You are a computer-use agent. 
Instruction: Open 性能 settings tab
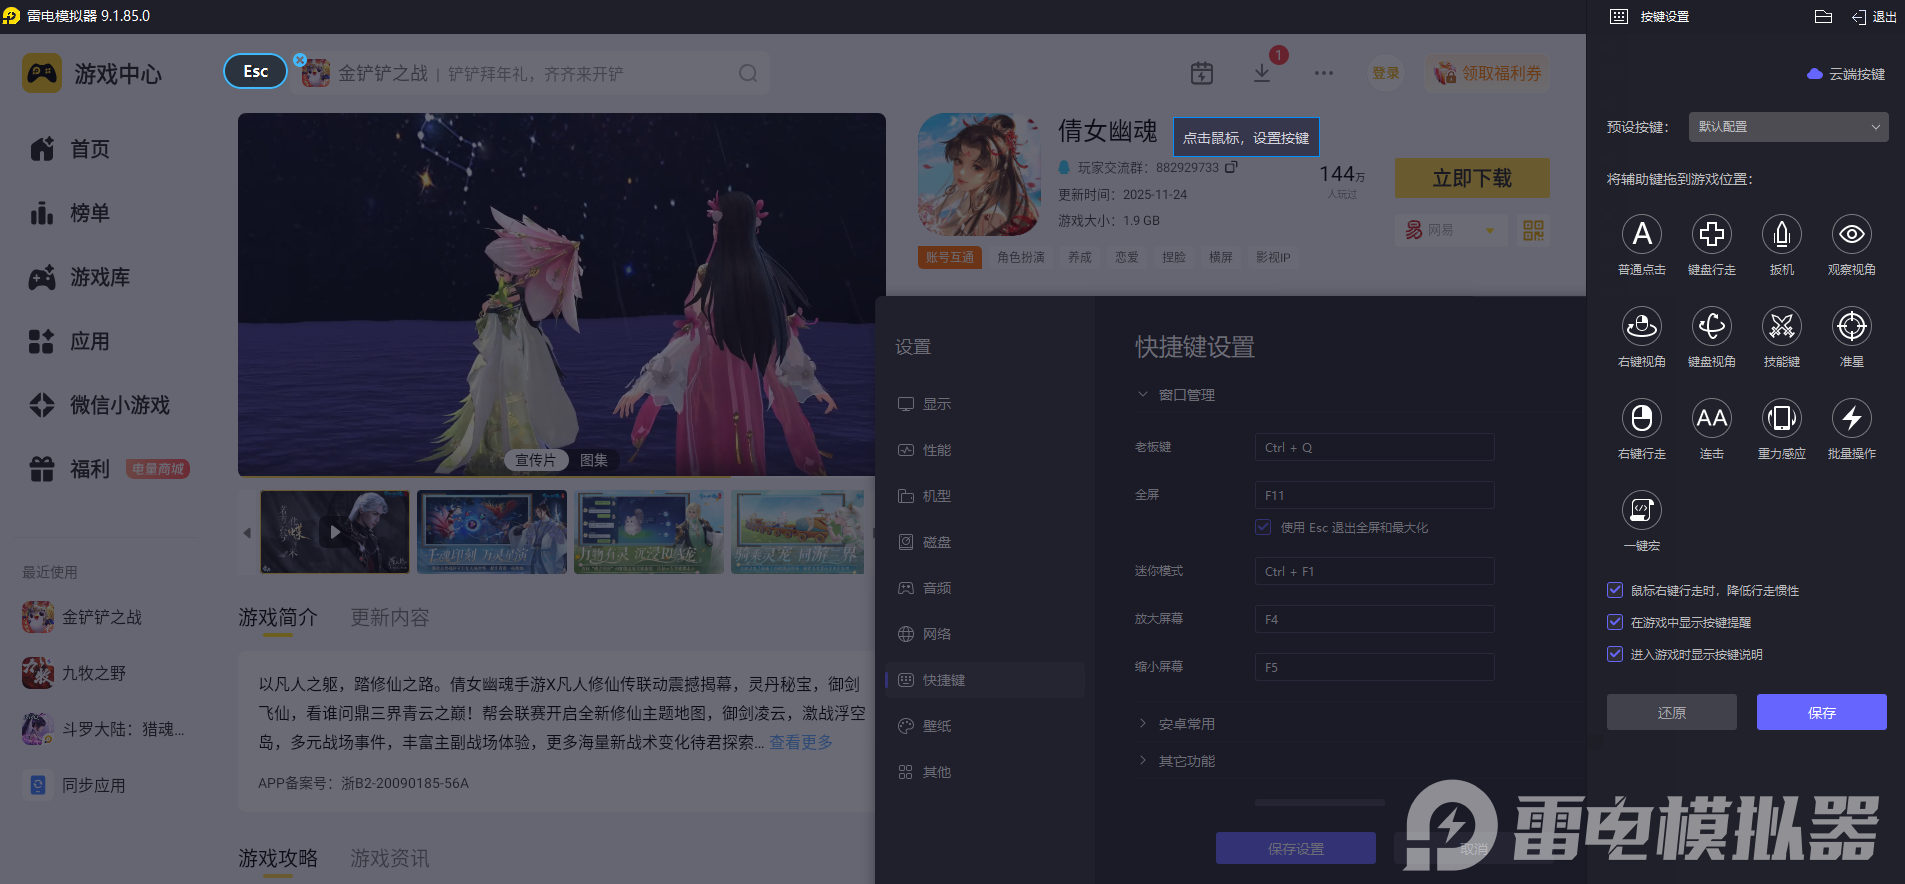pyautogui.click(x=985, y=450)
